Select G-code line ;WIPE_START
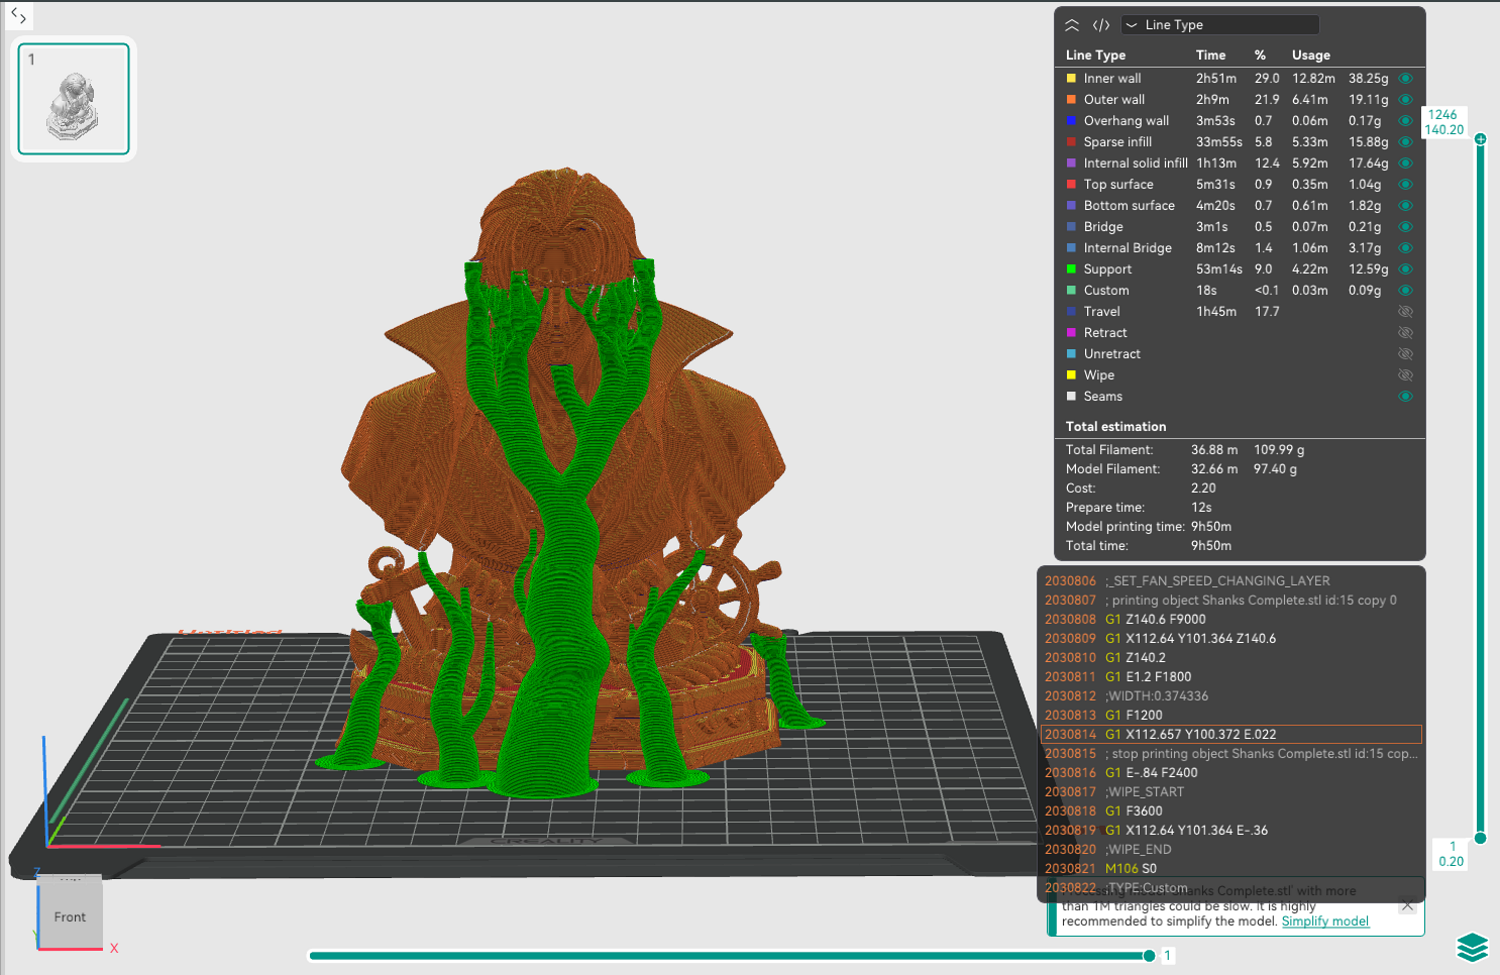 coord(1232,792)
